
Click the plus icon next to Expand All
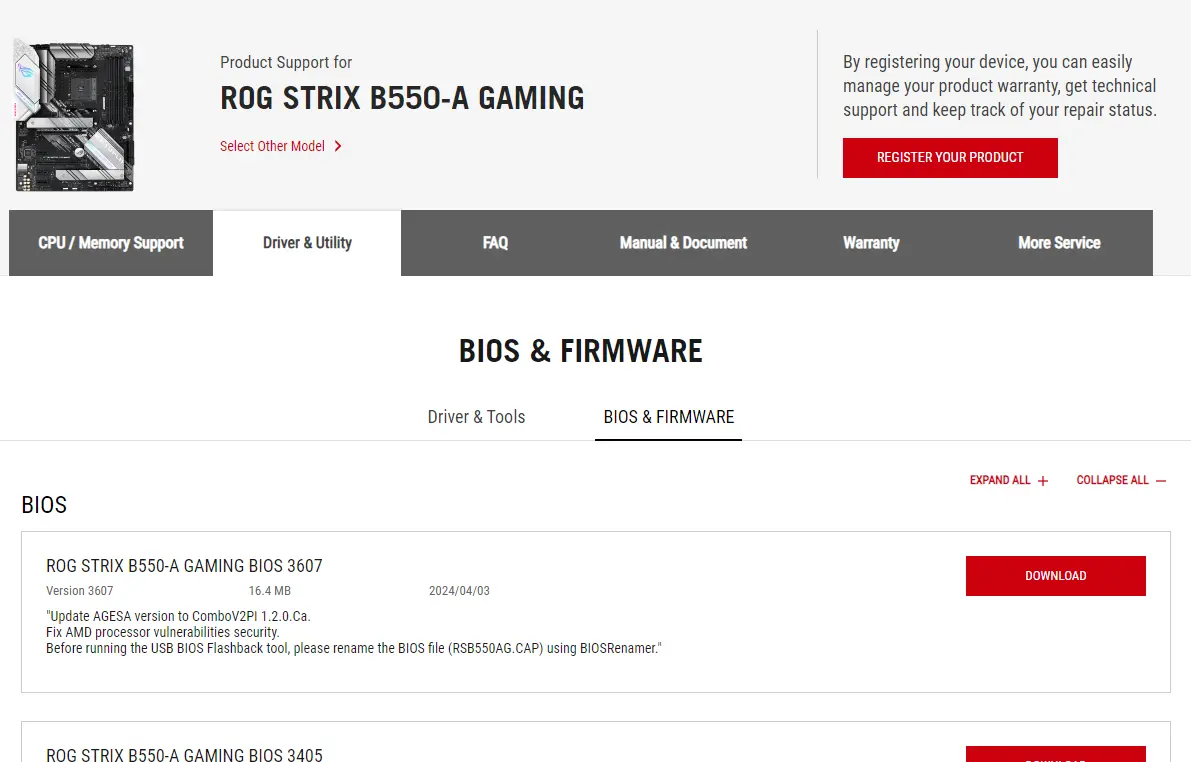(x=1043, y=481)
